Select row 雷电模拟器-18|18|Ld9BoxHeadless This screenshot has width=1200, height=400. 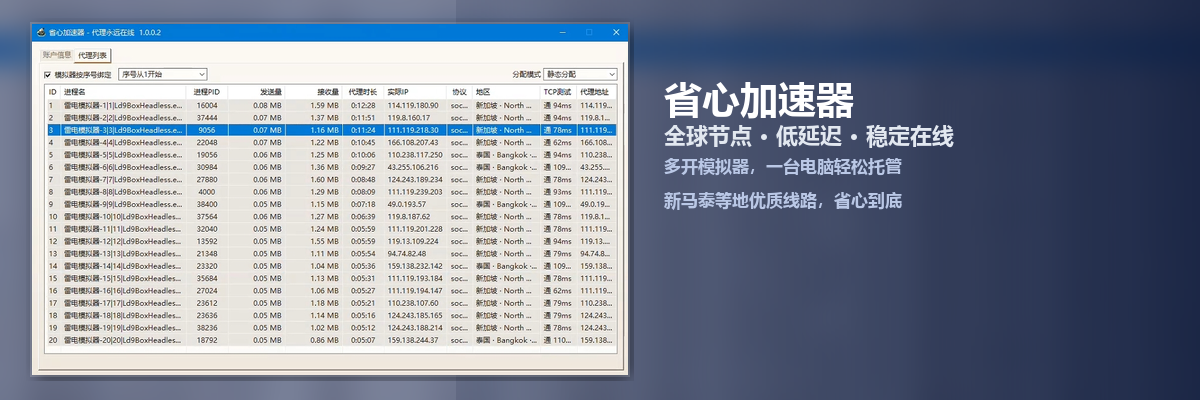point(331,315)
